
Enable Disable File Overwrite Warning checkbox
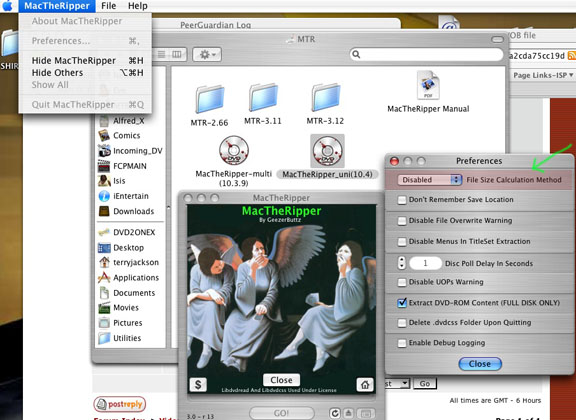[x=402, y=221]
